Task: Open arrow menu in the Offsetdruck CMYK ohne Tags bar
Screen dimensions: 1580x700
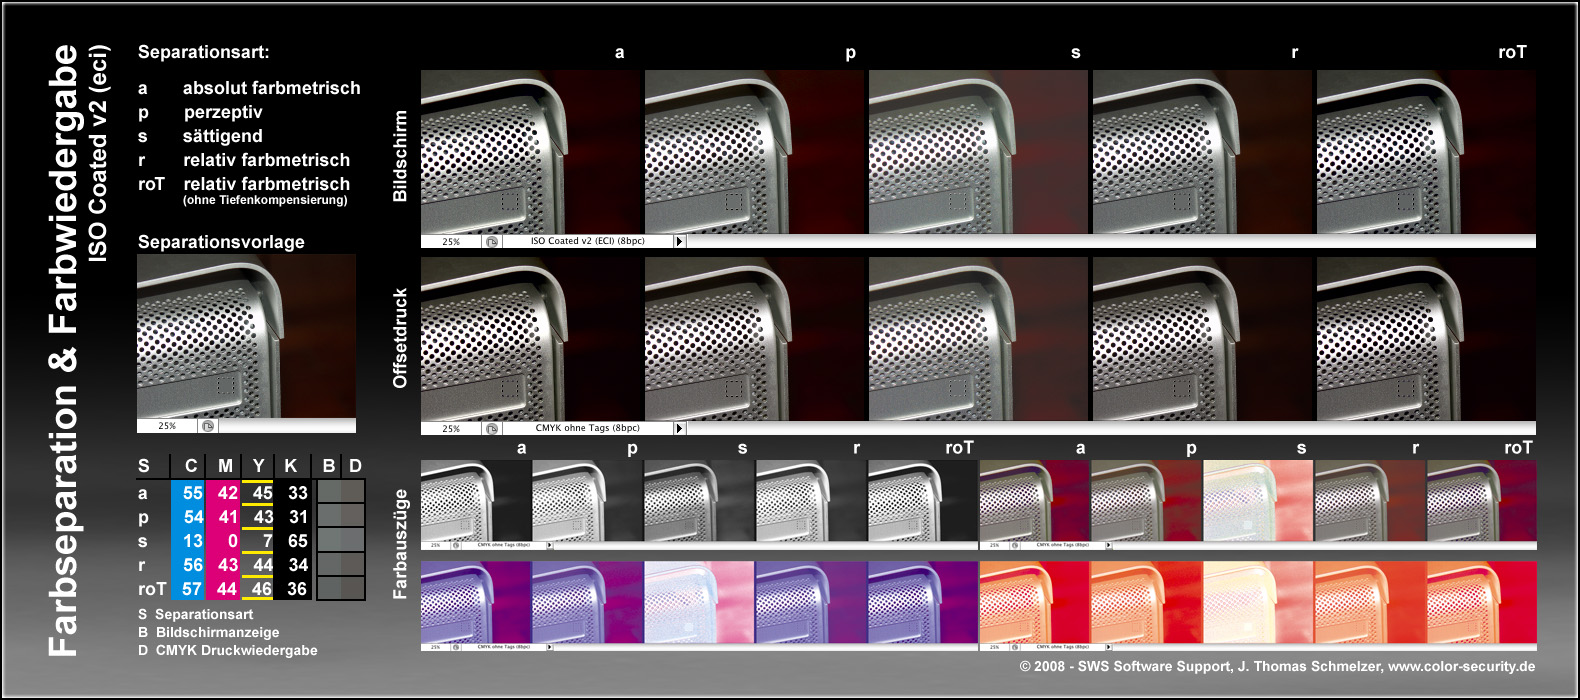Action: coord(680,428)
